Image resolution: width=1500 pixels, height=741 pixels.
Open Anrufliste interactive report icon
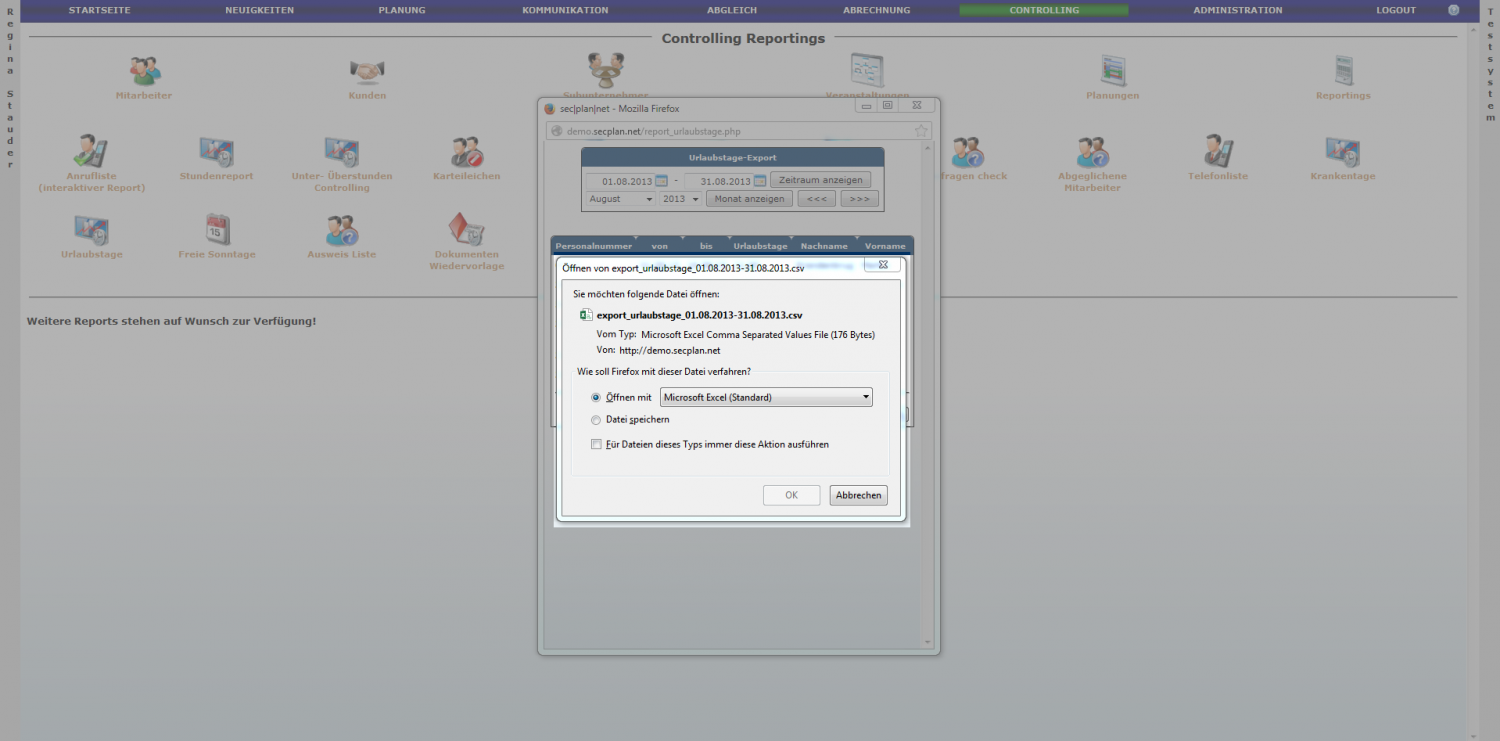(x=92, y=151)
